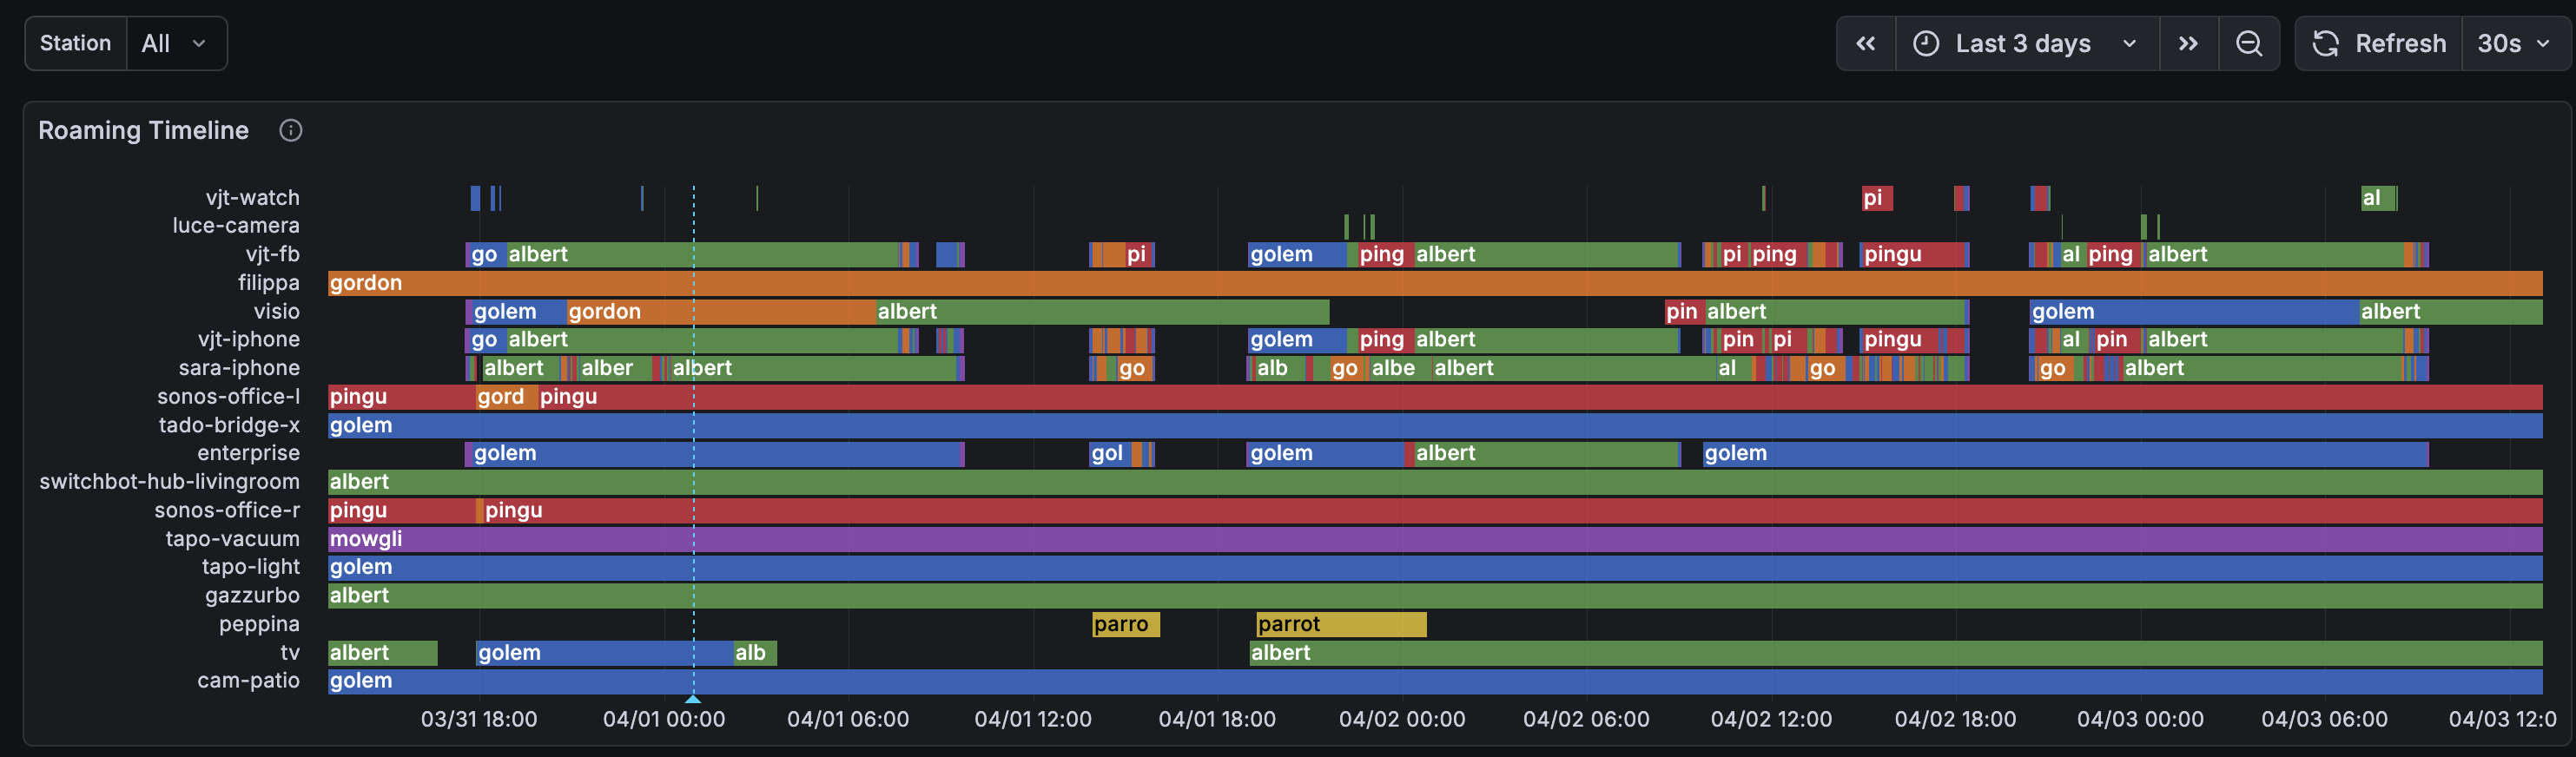This screenshot has height=757, width=2576.
Task: Select the golem bar in tado-bridge-x row
Action: point(1400,425)
